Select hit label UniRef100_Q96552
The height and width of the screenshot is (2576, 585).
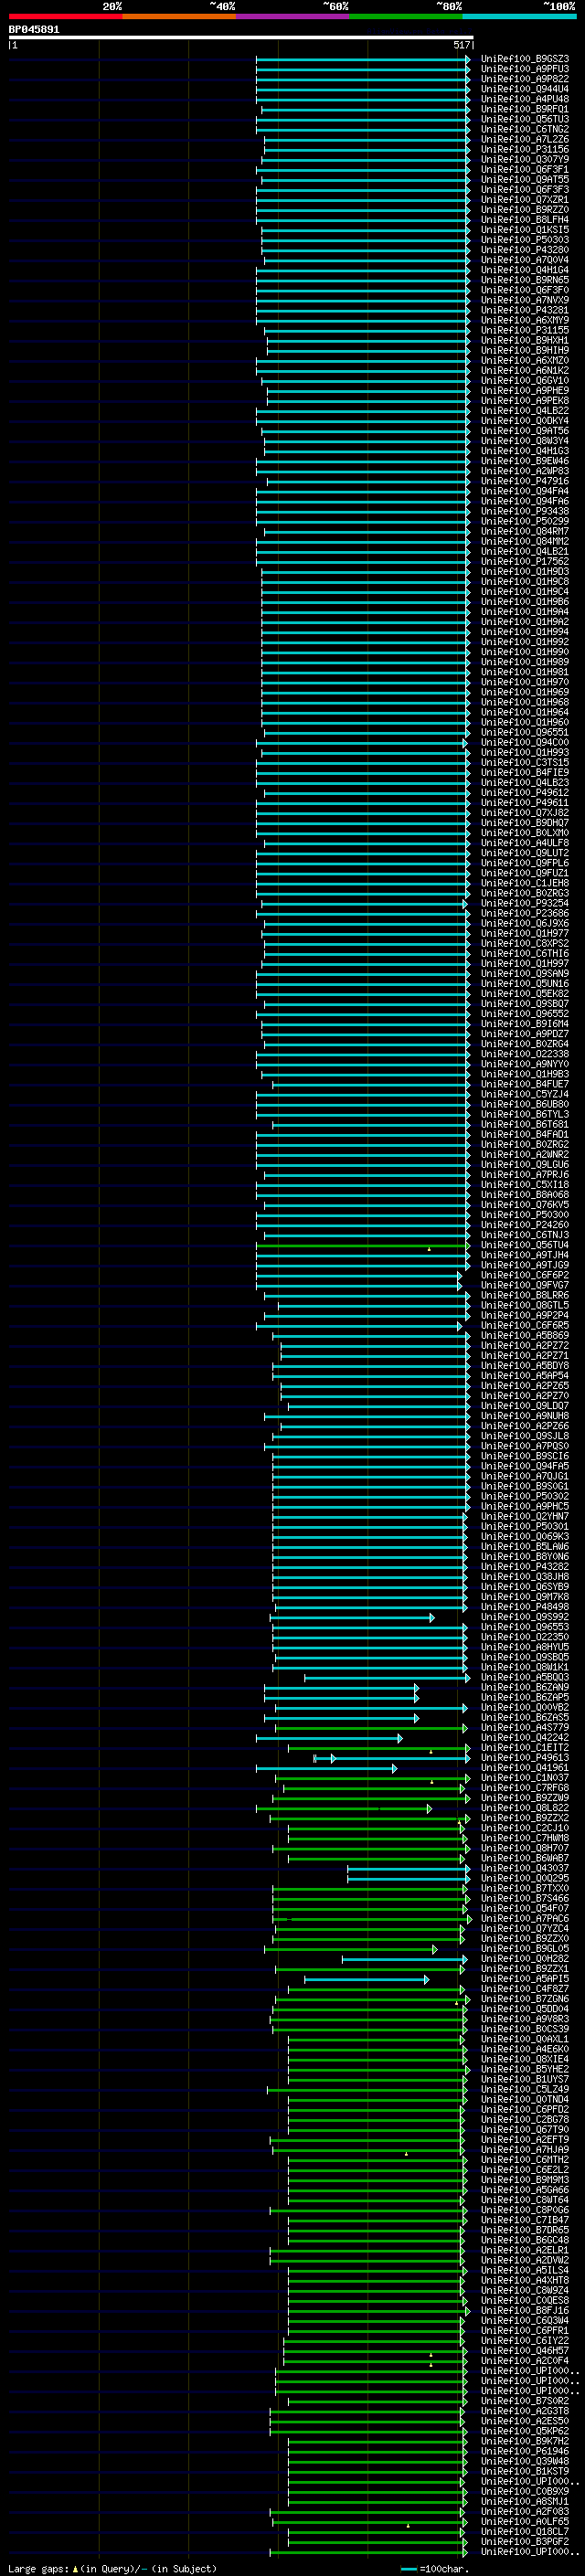[x=525, y=1014]
